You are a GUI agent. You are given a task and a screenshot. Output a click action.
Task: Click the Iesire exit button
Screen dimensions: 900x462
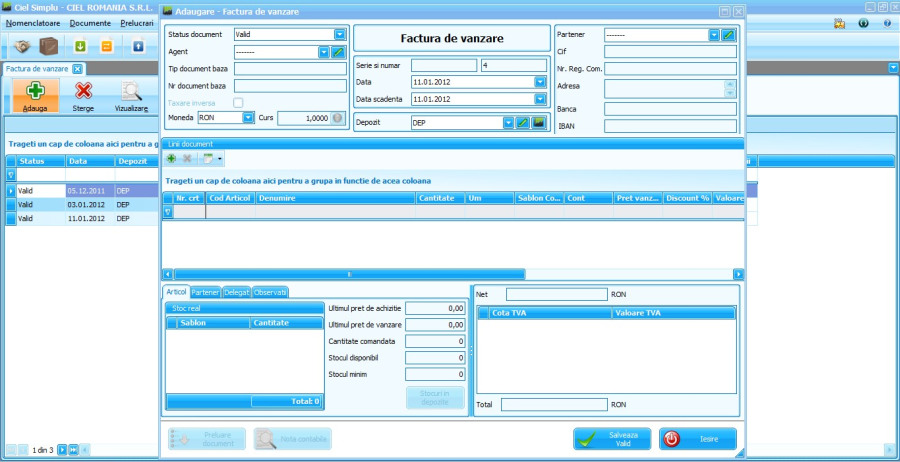[x=698, y=439]
